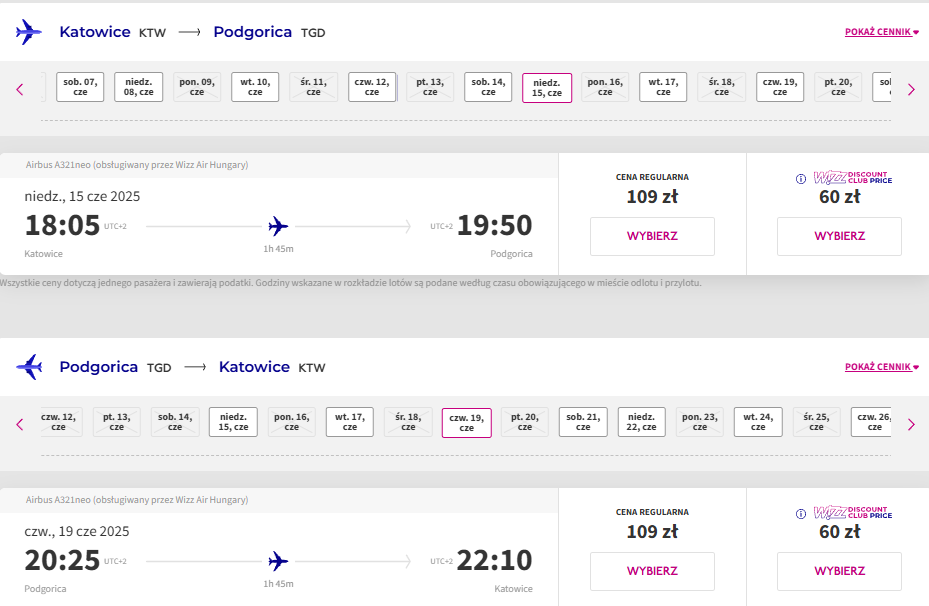The height and width of the screenshot is (606, 929).
Task: Open the Wizz Discount Club info icon for the return flight
Action: (x=800, y=514)
